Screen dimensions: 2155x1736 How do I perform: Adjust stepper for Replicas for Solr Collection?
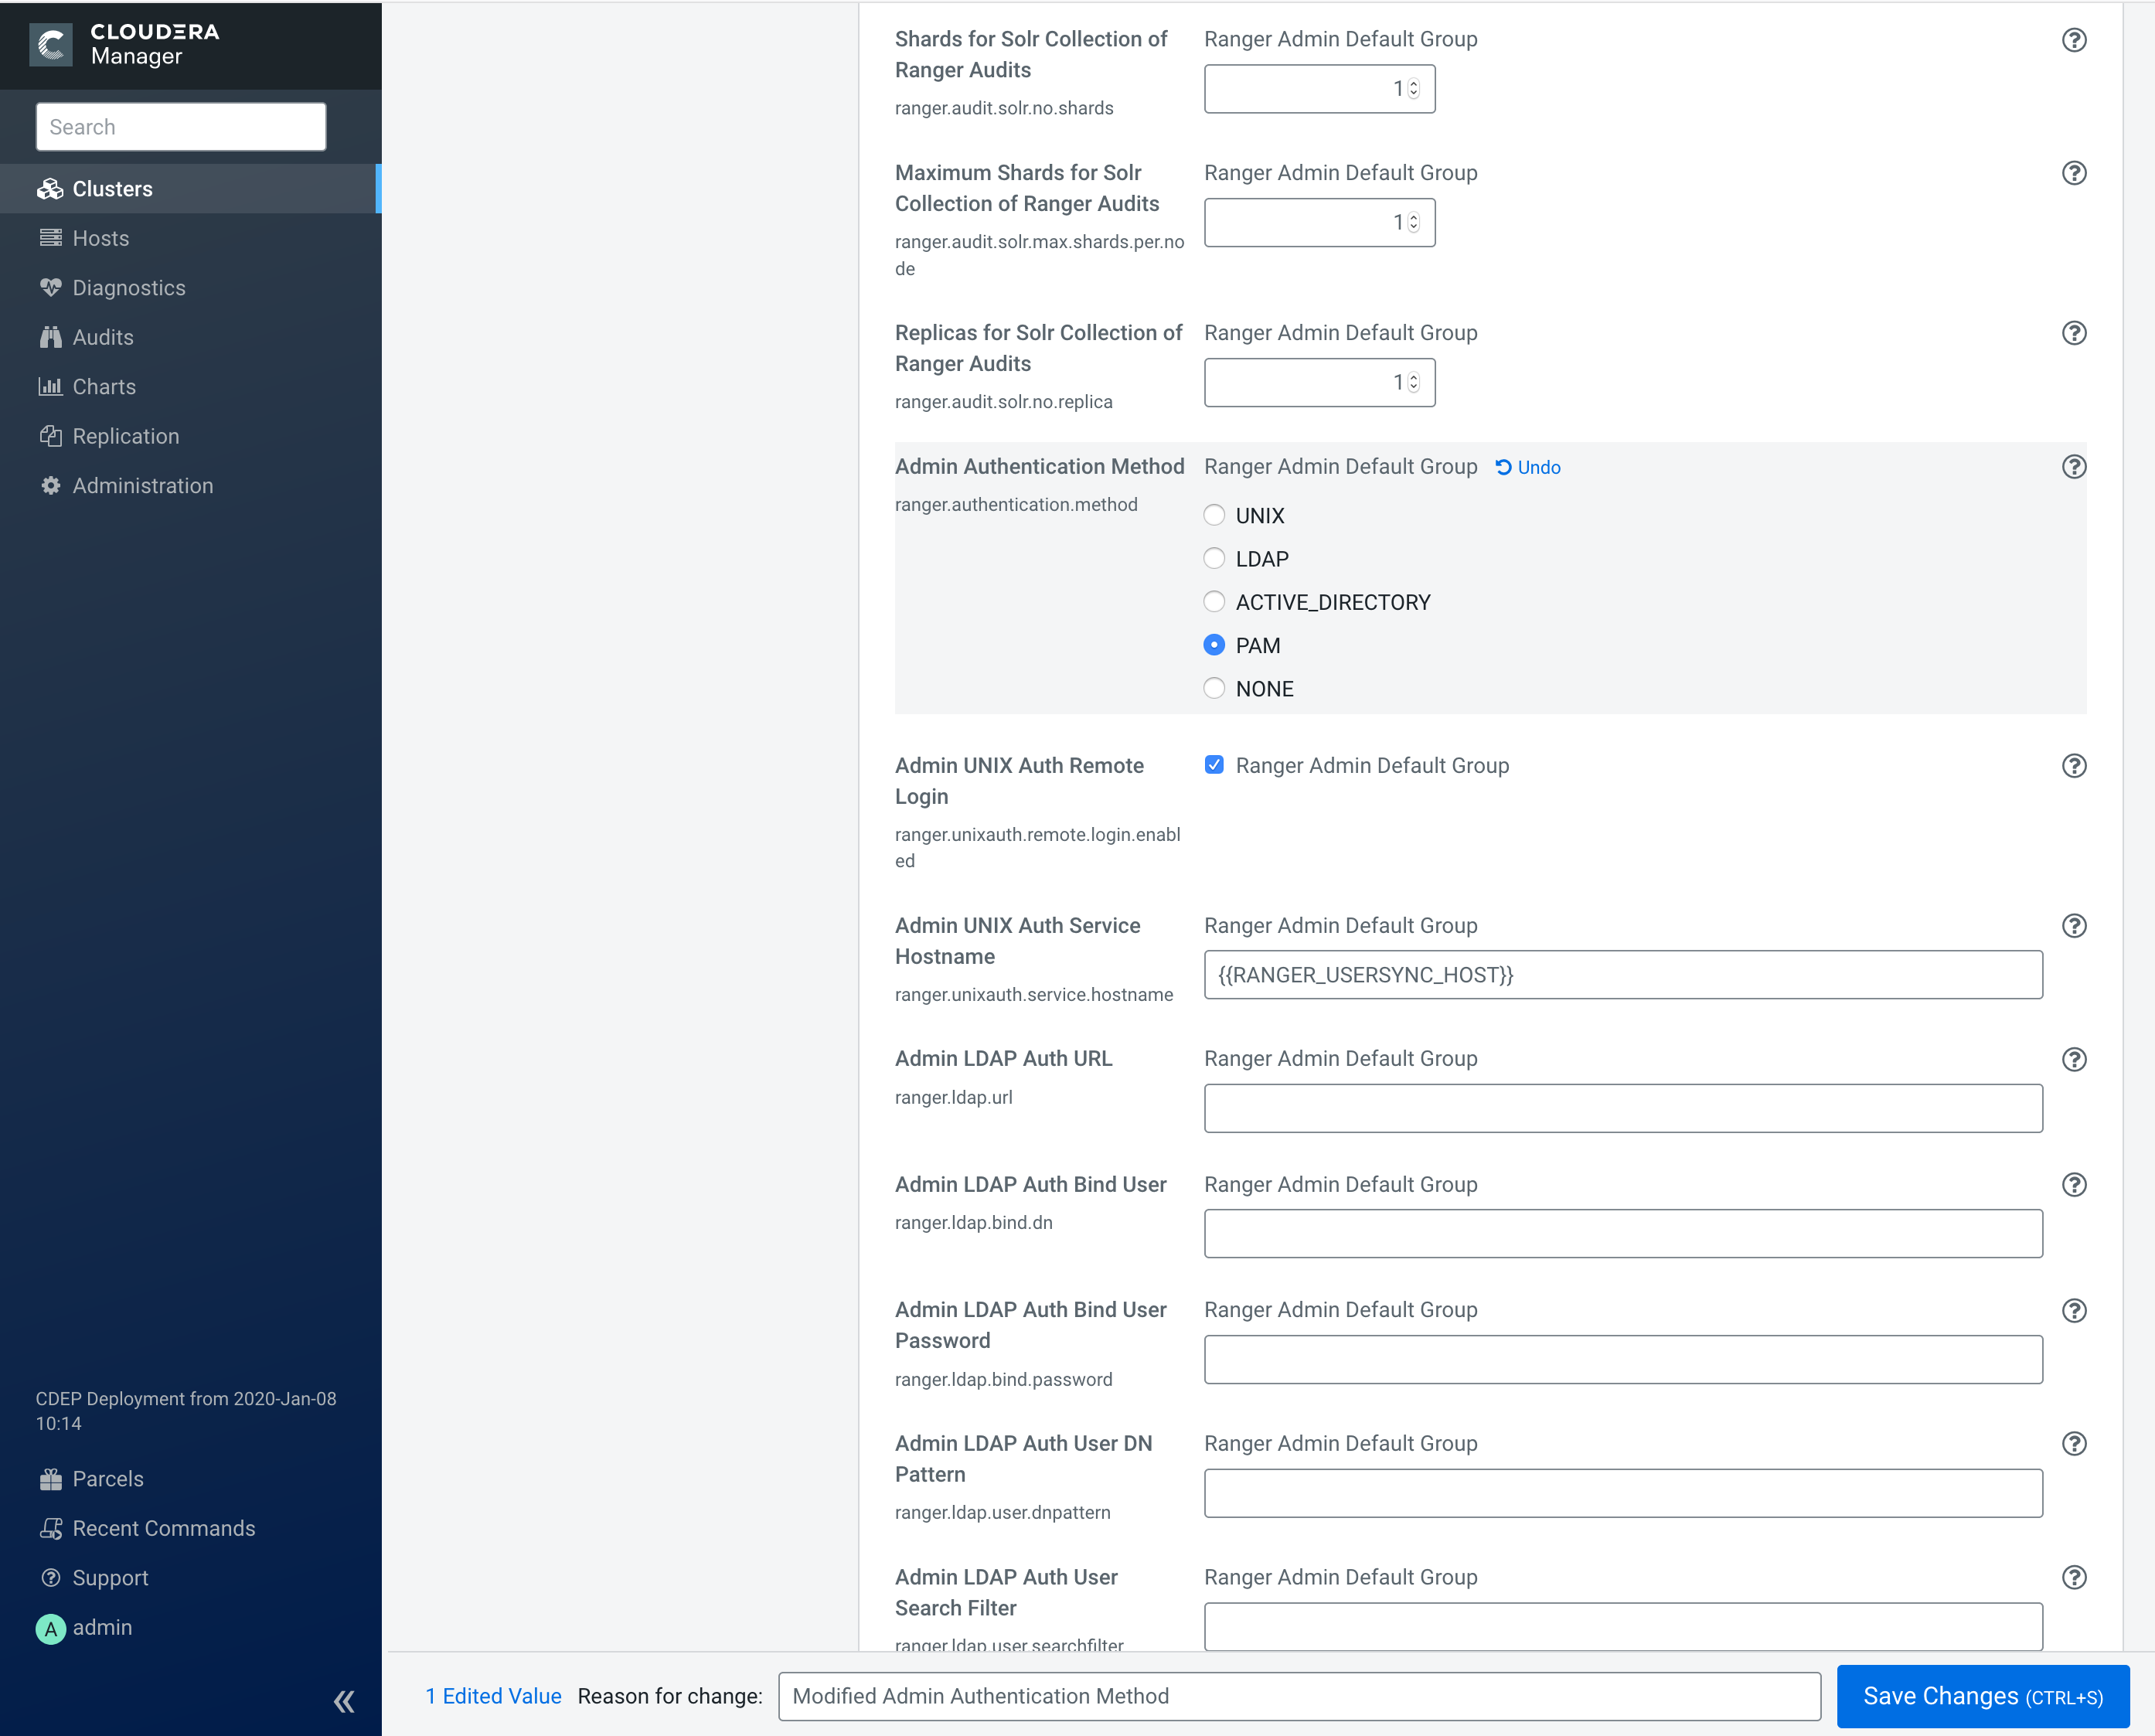click(x=1413, y=382)
